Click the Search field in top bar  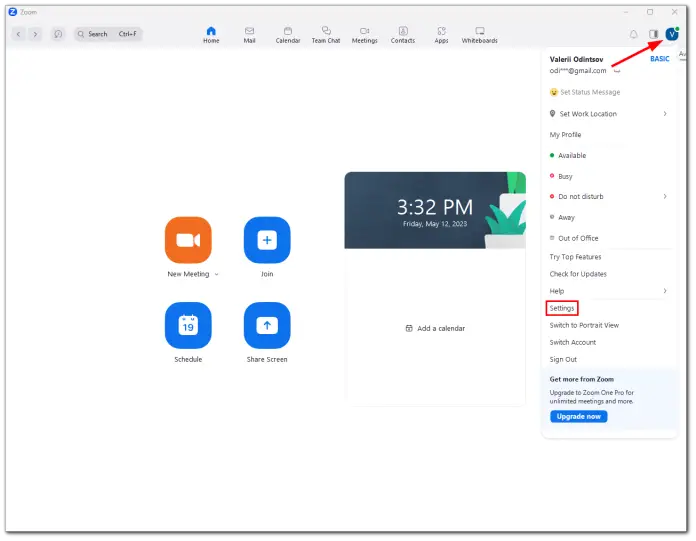coord(108,34)
